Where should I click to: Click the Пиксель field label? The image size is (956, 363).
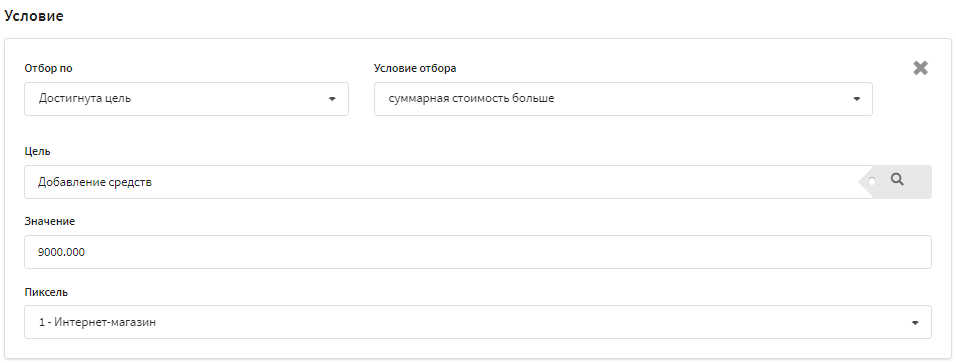[x=46, y=292]
